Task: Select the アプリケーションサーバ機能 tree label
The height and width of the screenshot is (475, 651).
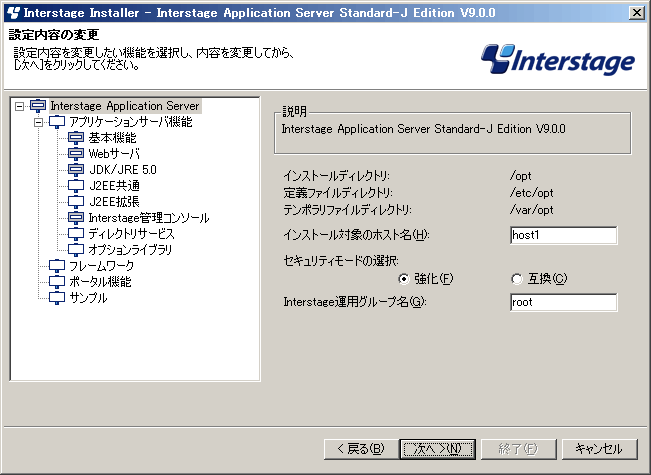Action: point(130,122)
